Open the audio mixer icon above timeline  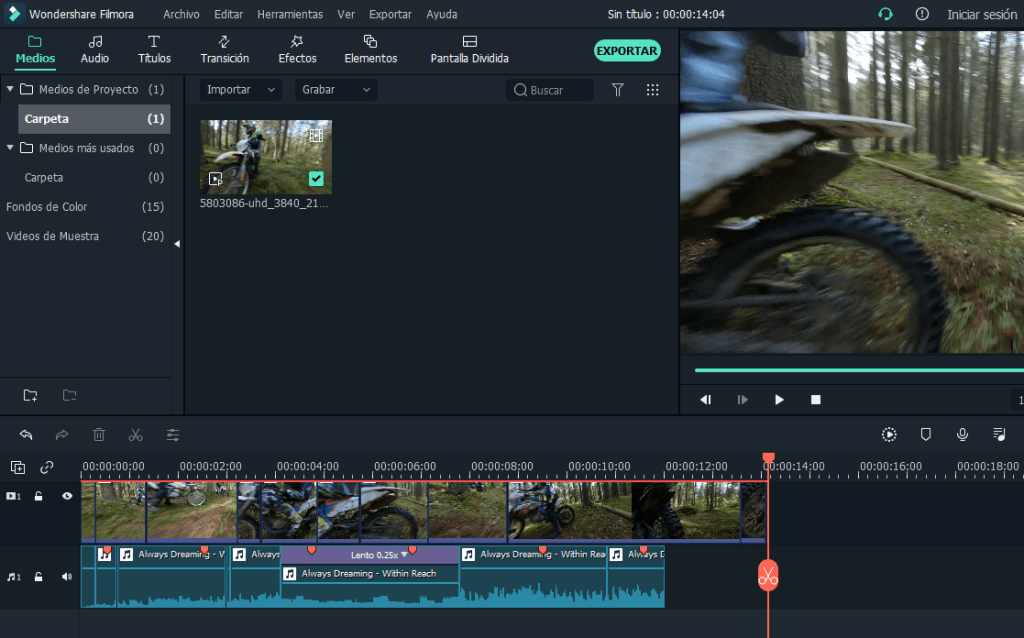(x=999, y=435)
